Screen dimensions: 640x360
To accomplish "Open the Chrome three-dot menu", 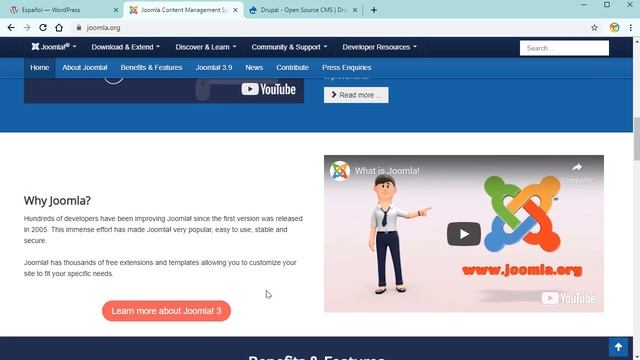I will pyautogui.click(x=631, y=28).
